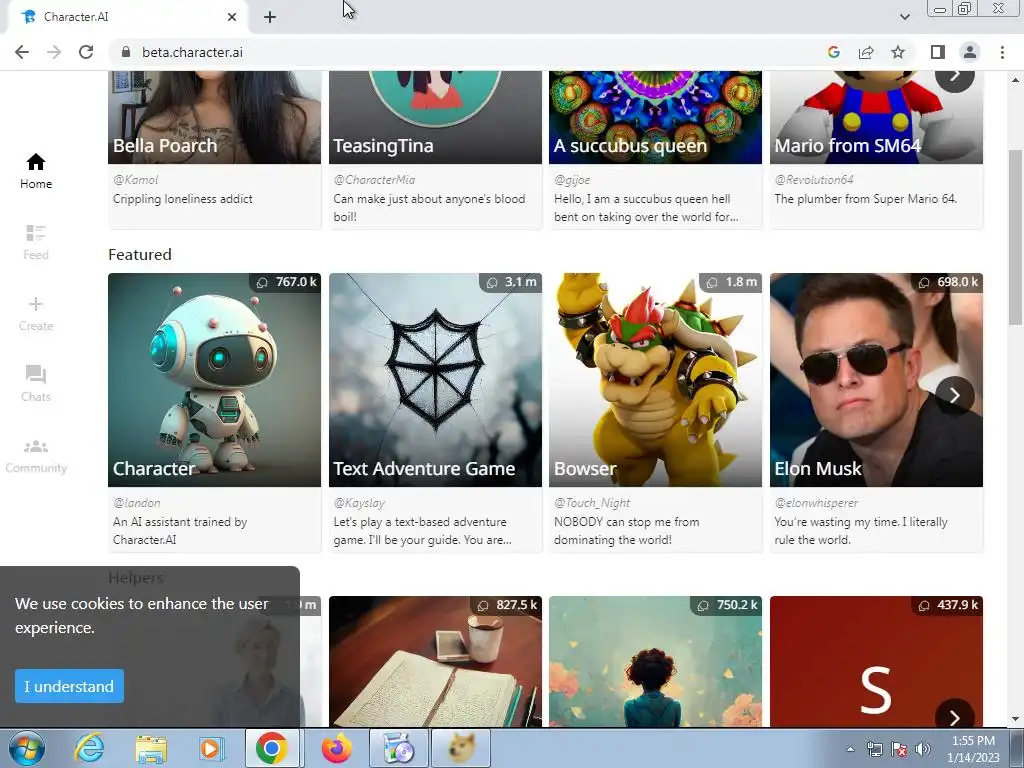1024x768 pixels.
Task: Open the Chrome profile avatar
Action: point(970,52)
